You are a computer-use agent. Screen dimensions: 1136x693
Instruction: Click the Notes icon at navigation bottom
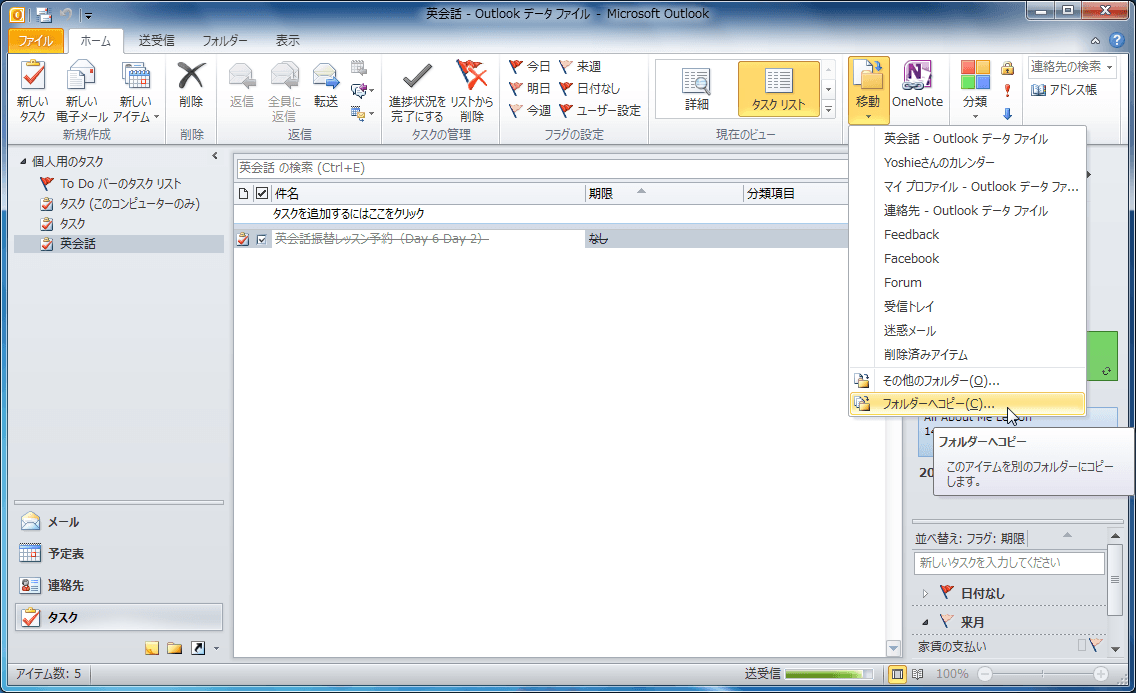[151, 648]
